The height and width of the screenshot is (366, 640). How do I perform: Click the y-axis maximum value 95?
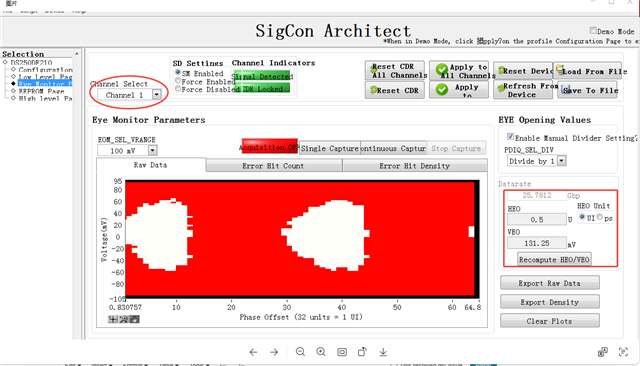coord(118,181)
